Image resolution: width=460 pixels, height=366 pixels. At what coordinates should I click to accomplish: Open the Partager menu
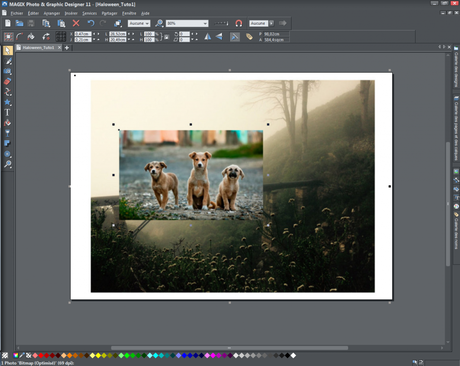109,13
